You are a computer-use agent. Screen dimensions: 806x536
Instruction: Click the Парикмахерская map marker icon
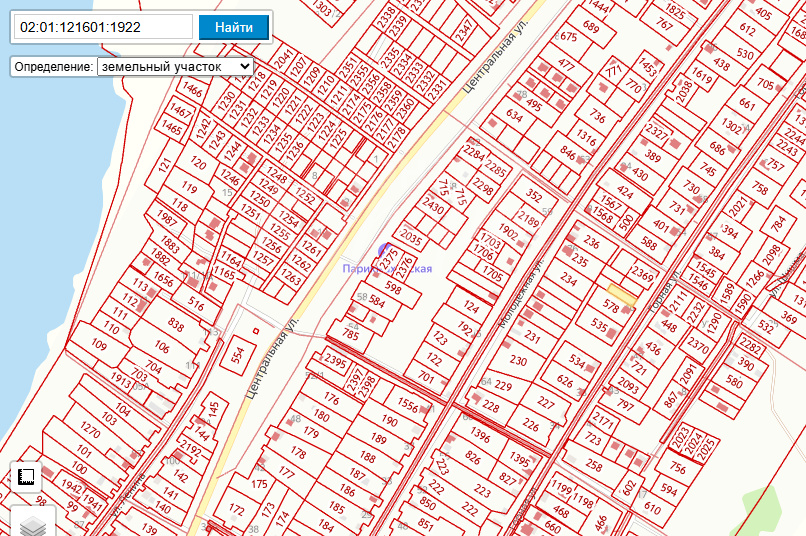[386, 253]
